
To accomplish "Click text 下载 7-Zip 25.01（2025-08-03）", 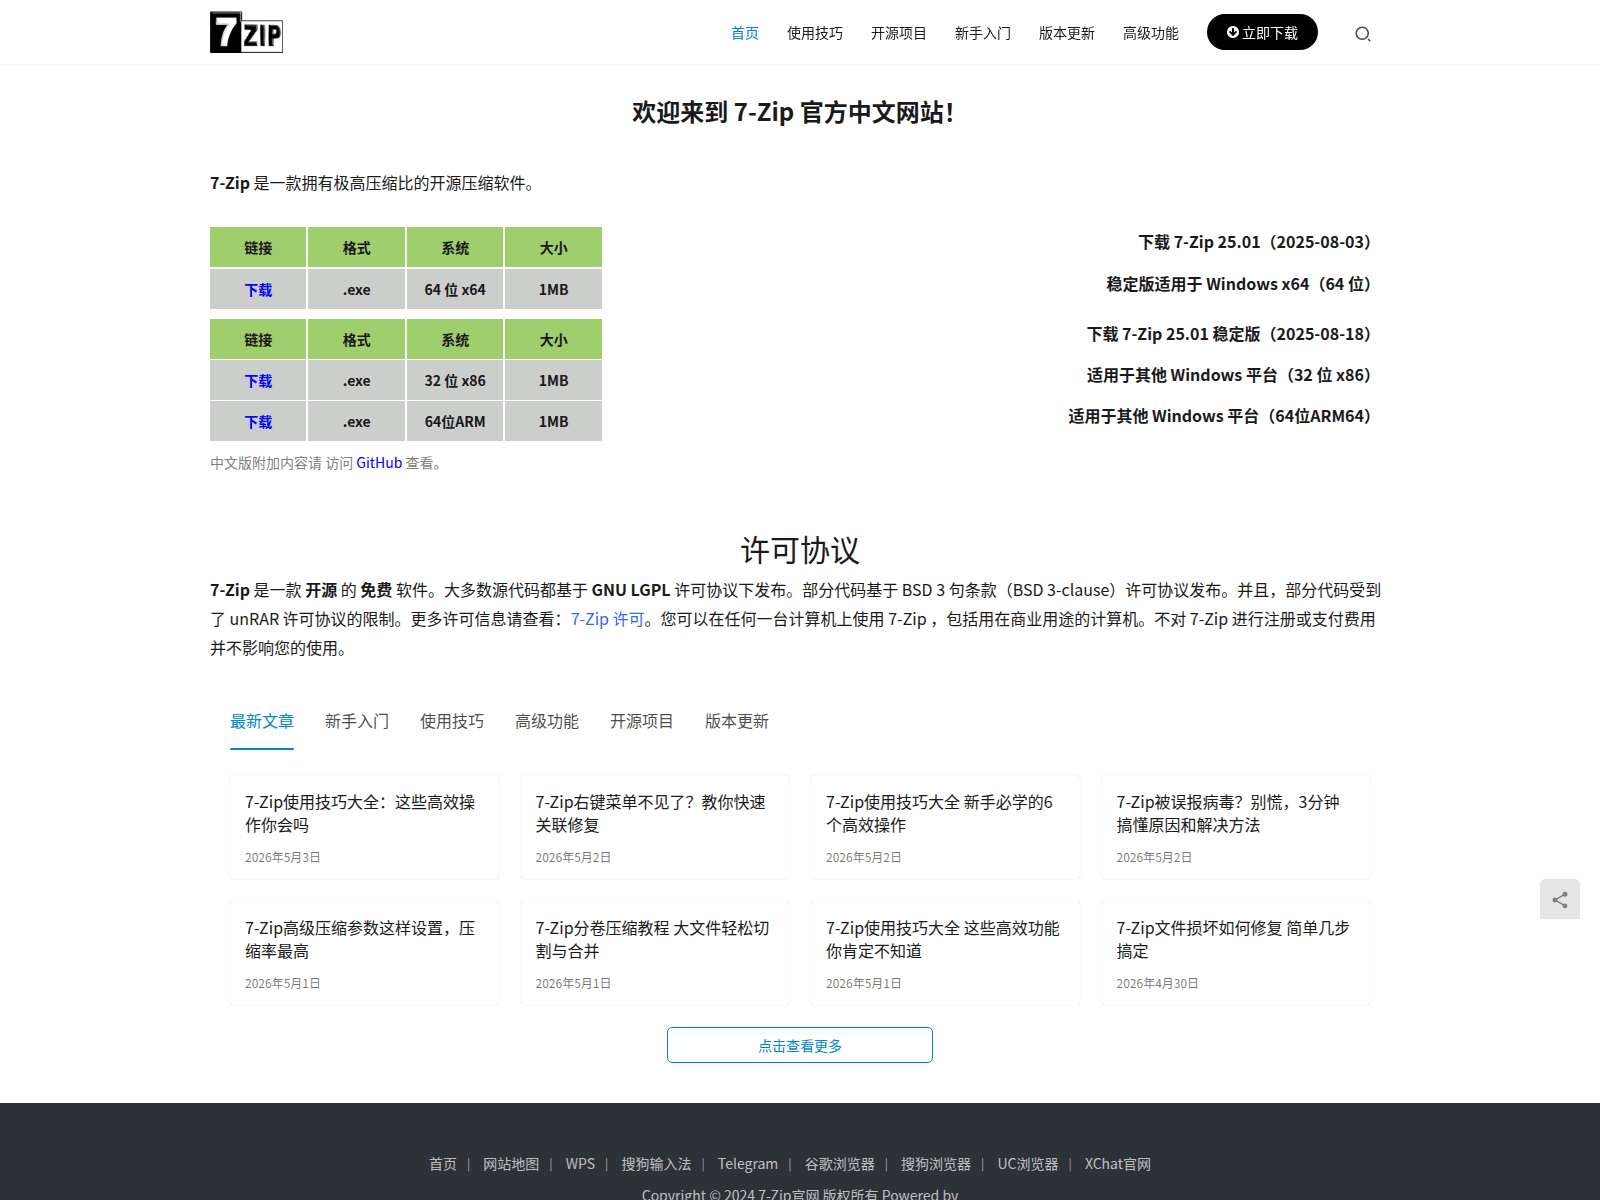I will [1254, 242].
